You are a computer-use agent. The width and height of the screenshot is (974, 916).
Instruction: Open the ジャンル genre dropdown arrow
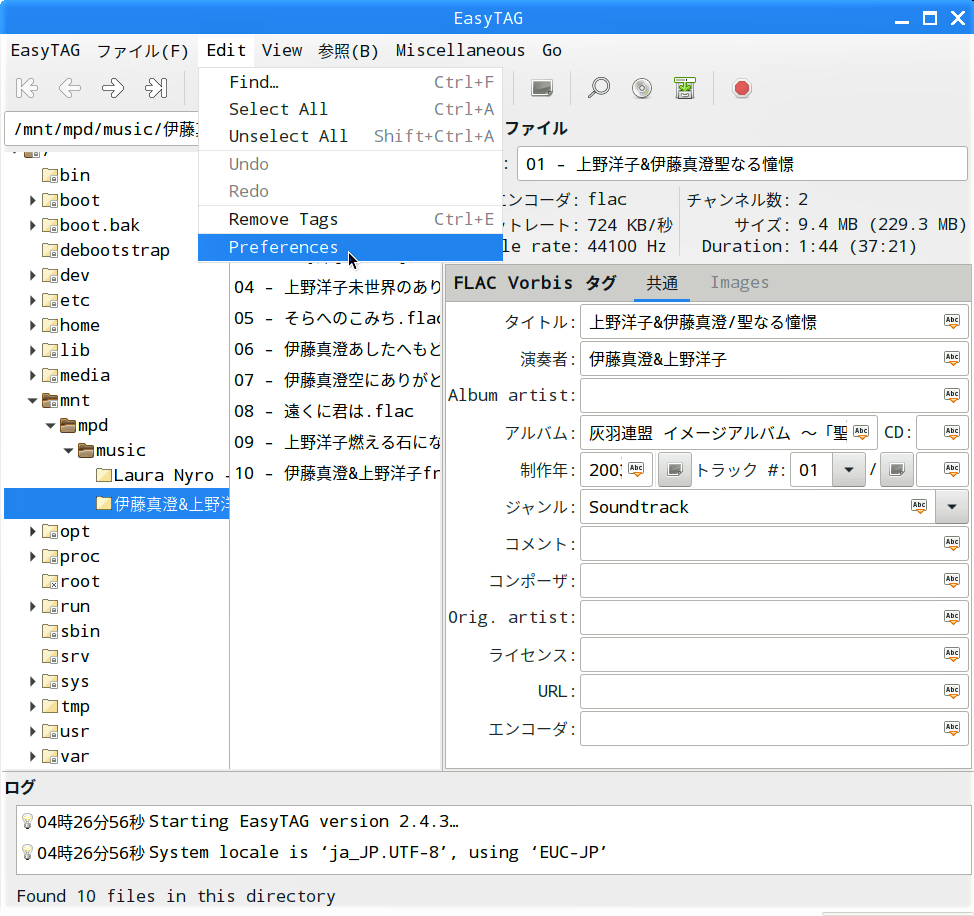point(952,507)
